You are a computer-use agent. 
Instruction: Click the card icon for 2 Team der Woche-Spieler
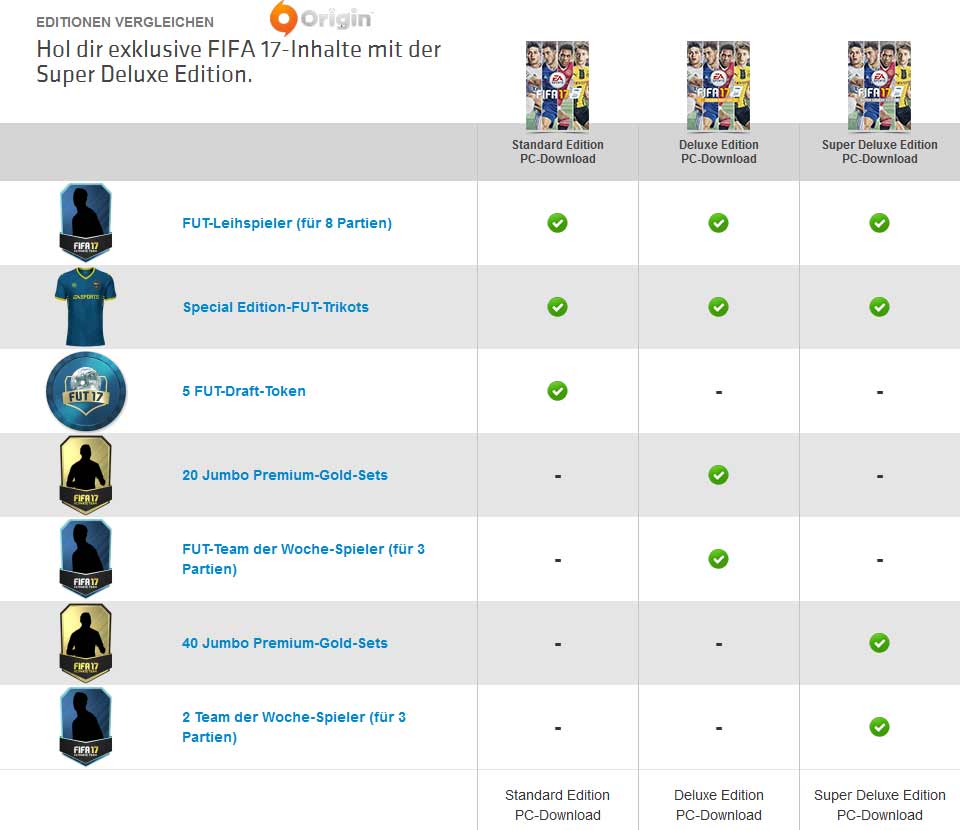pyautogui.click(x=86, y=727)
